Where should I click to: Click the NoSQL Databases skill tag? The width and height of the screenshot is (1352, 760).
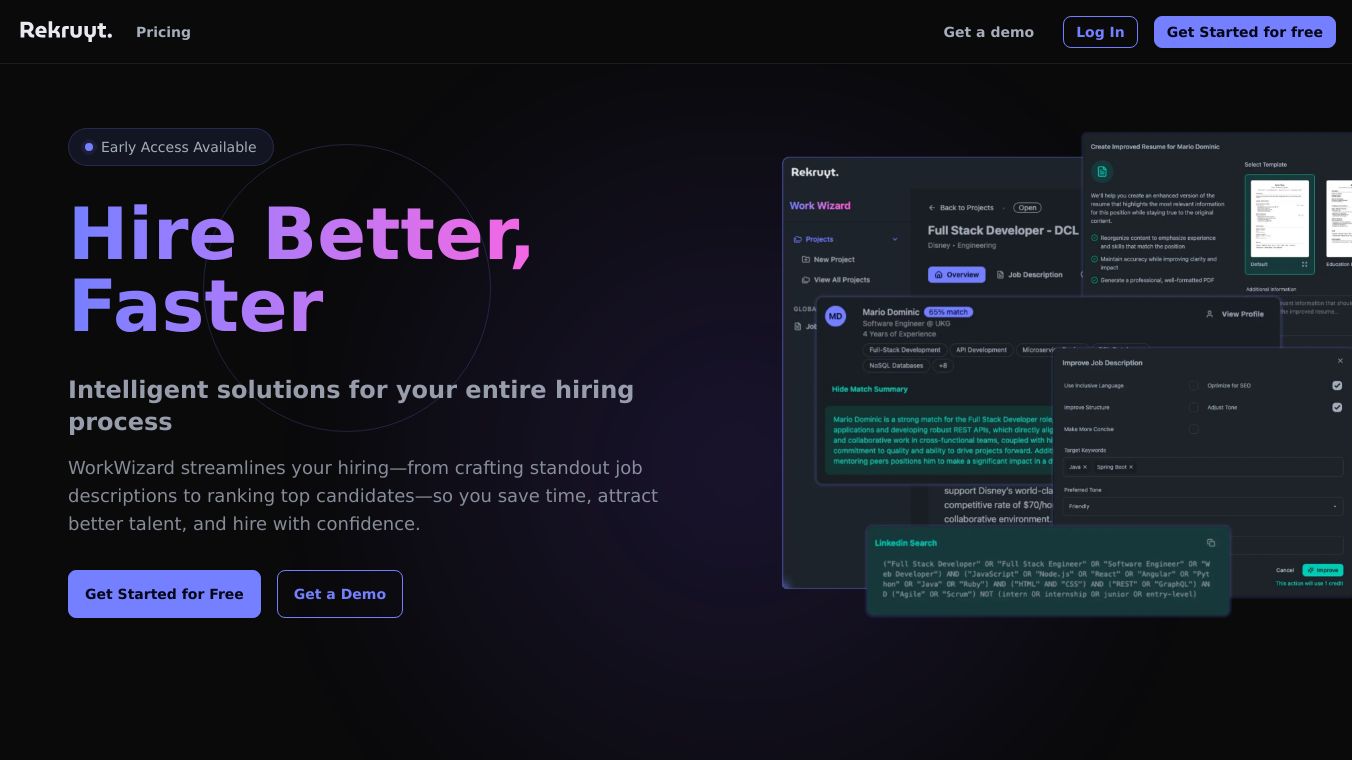[x=896, y=366]
